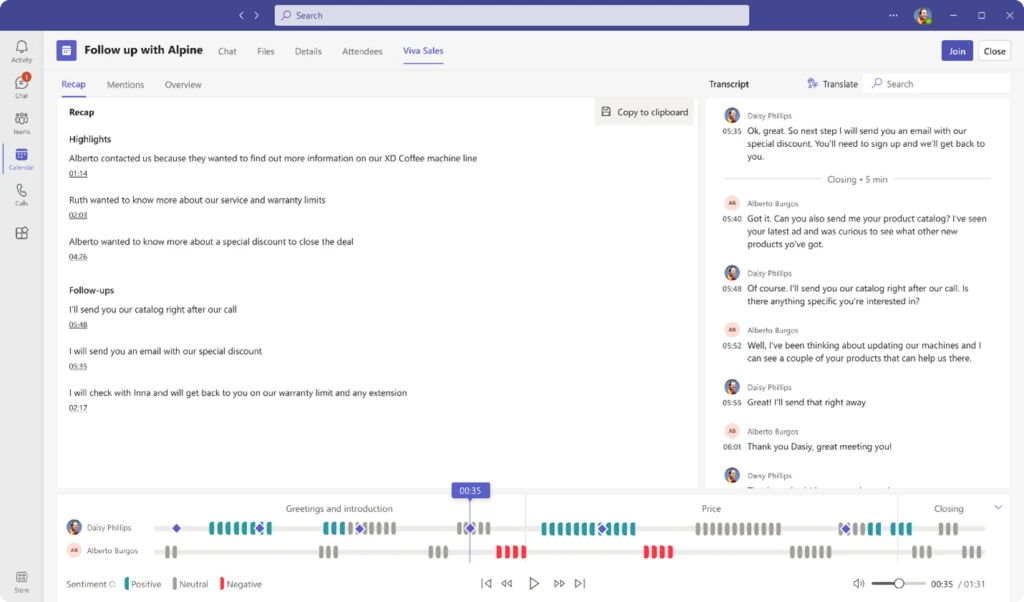The width and height of the screenshot is (1024, 602).
Task: Mute audio with the speaker icon
Action: click(x=857, y=582)
